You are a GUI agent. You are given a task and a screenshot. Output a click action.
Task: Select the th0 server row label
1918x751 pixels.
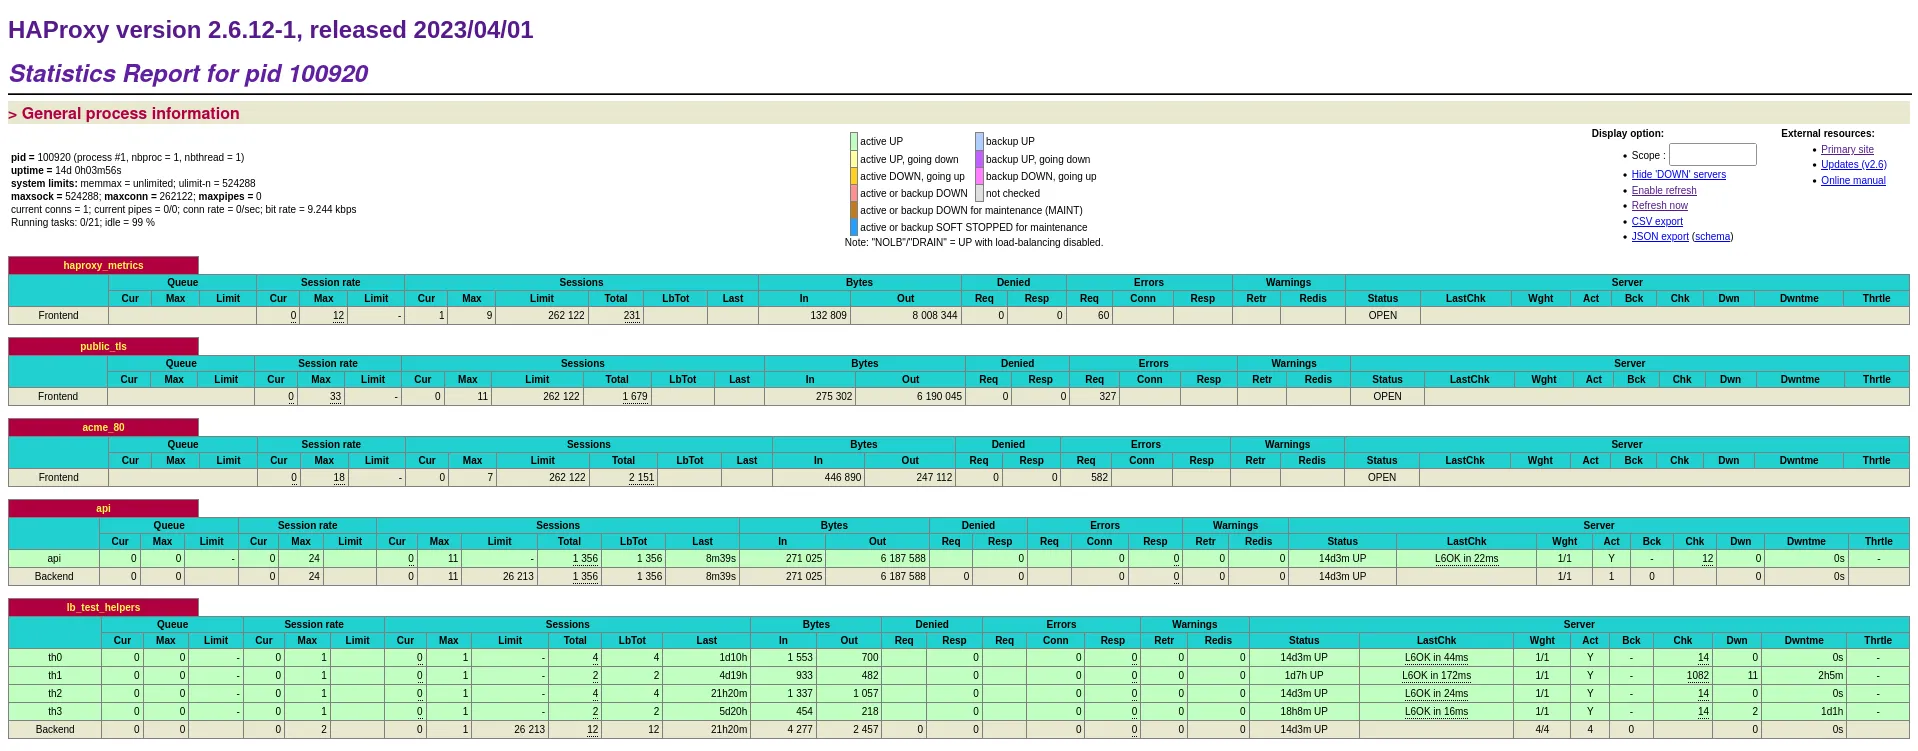point(55,658)
